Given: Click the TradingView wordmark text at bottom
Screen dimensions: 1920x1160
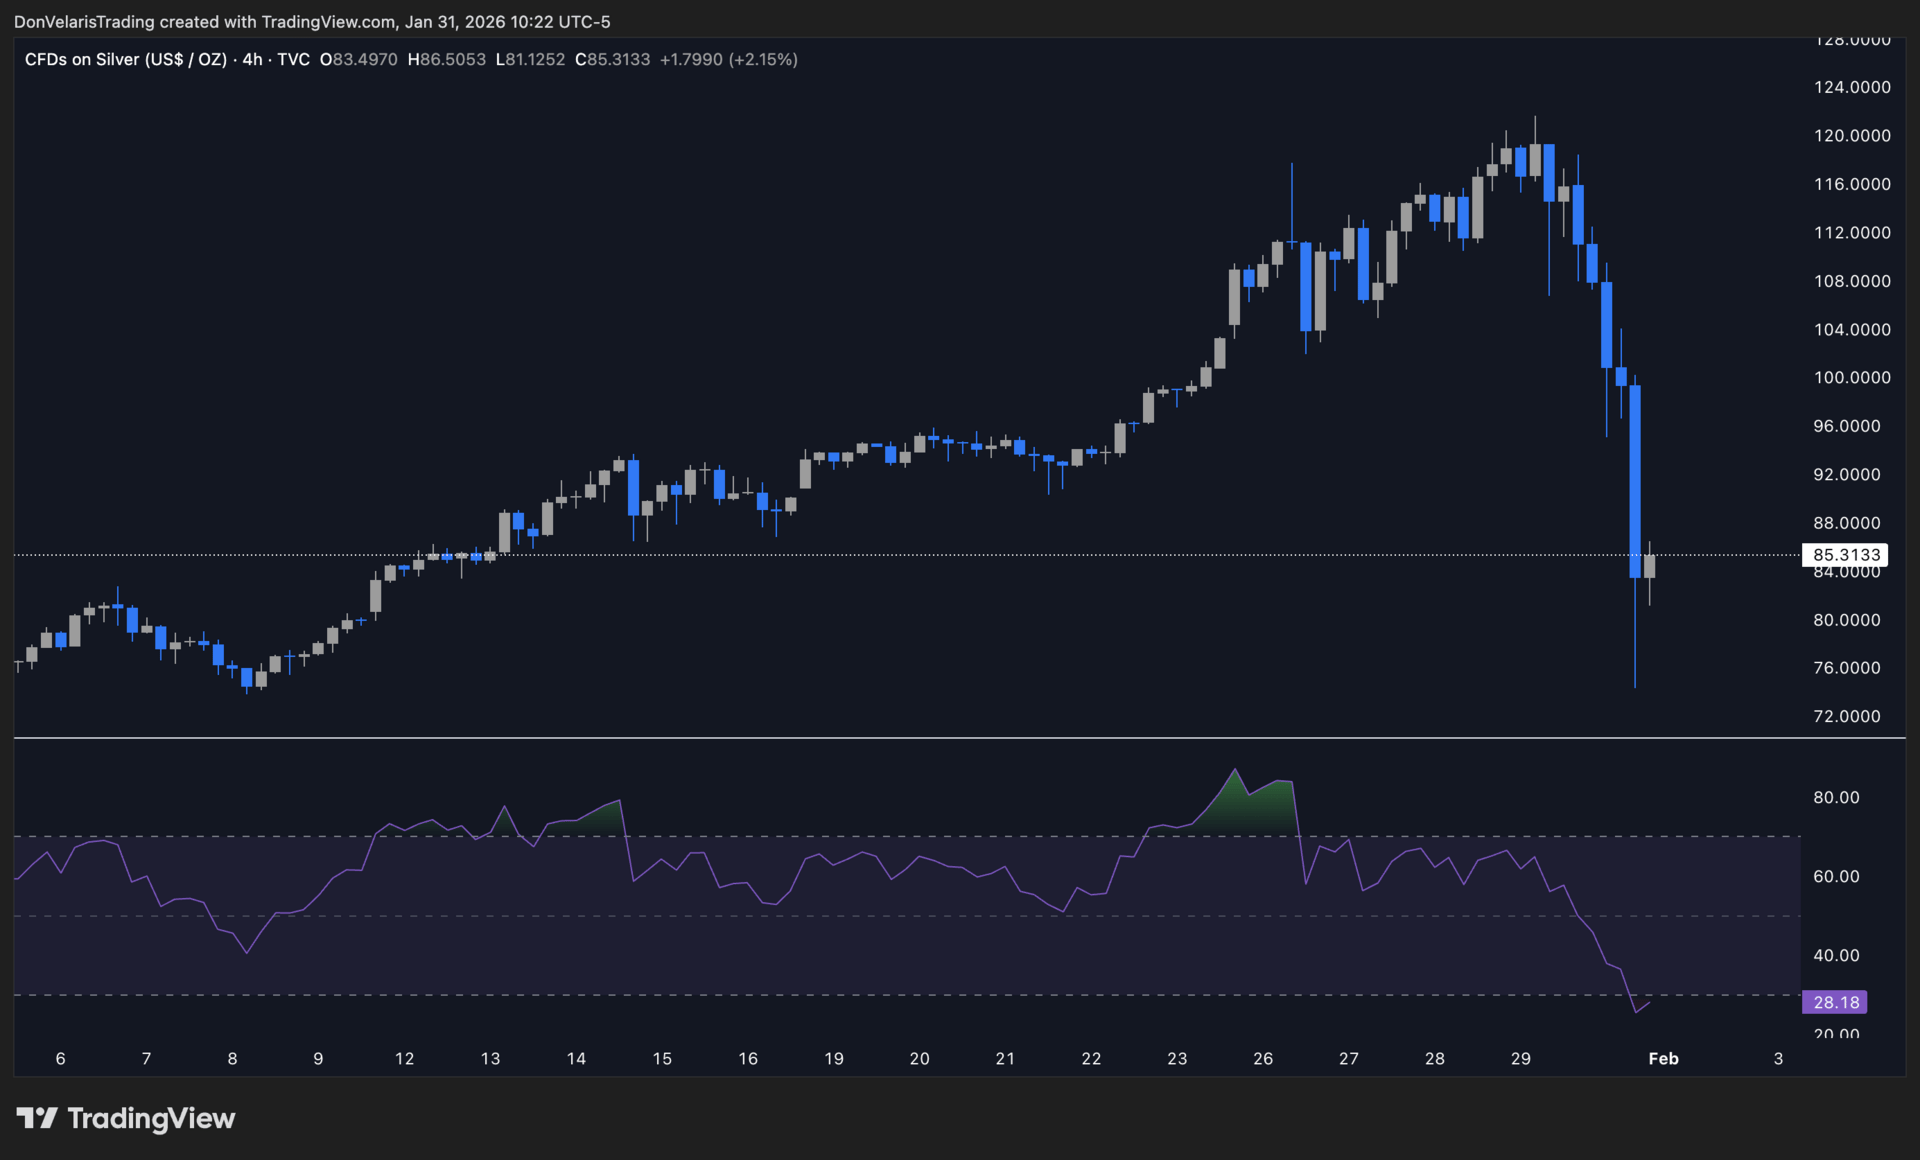Looking at the screenshot, I should [151, 1118].
